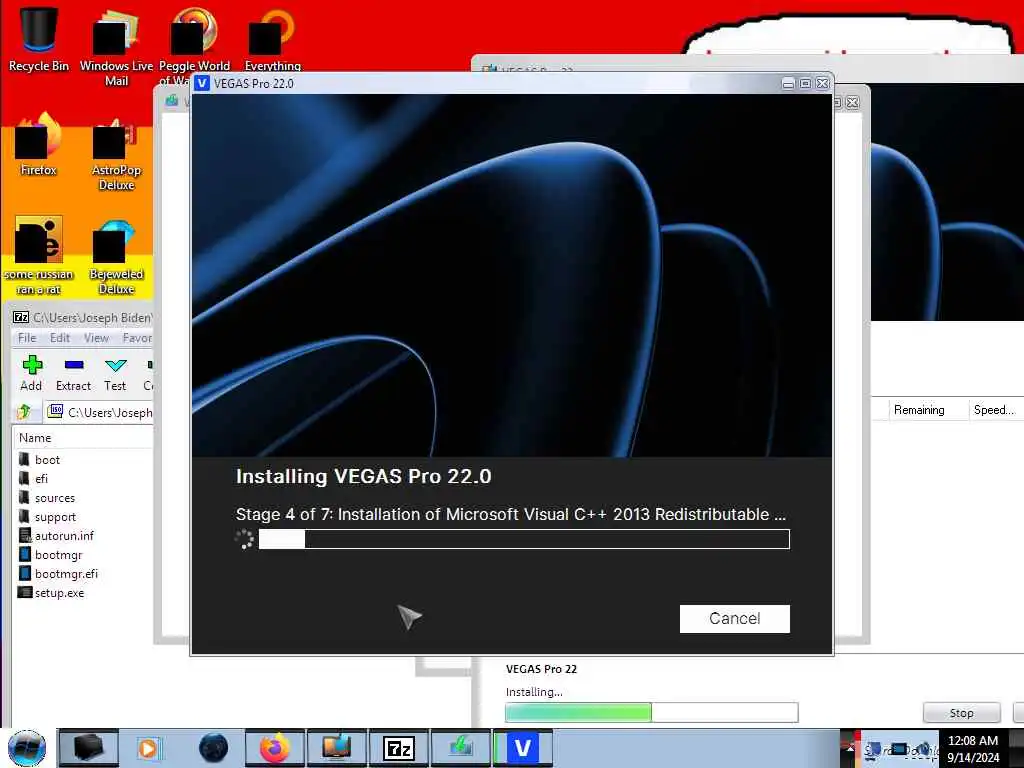Stop the download in the background window

[x=961, y=712]
